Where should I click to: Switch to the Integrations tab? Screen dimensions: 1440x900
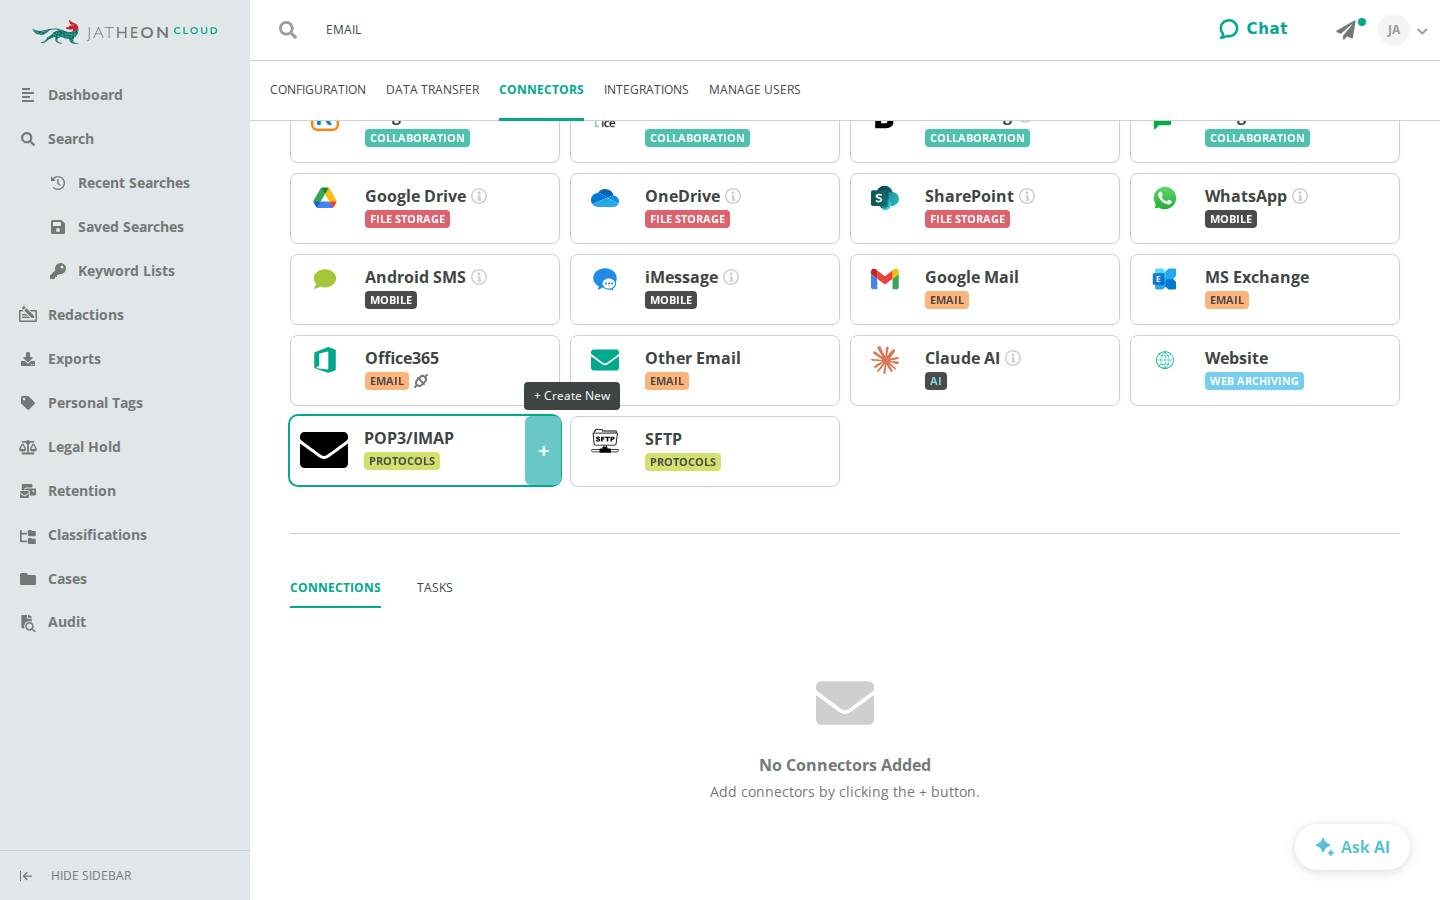(x=646, y=90)
